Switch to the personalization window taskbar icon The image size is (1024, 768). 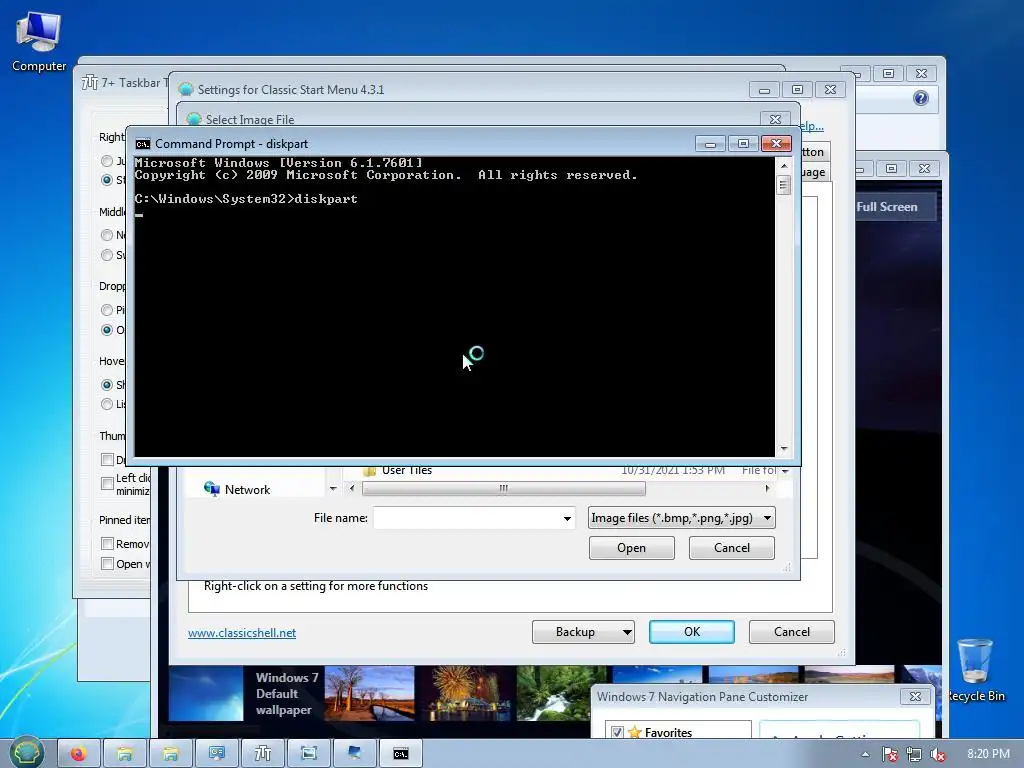(x=217, y=754)
